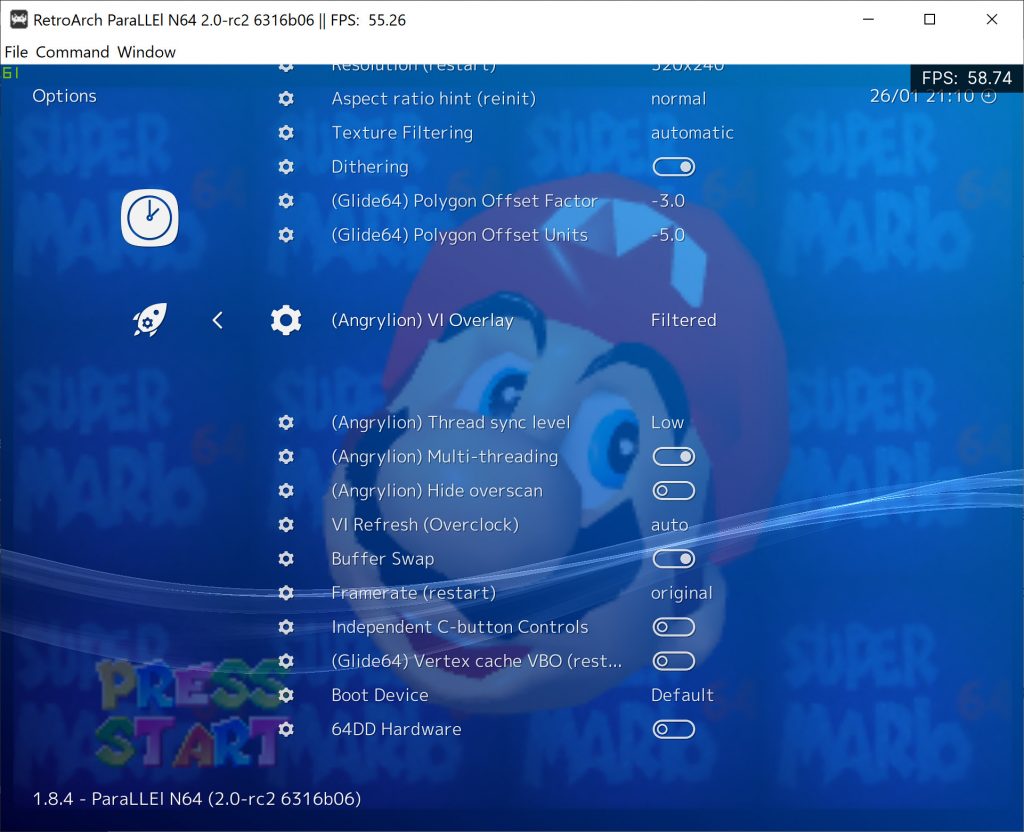Click gear icon beside Boot Device
1024x832 pixels.
point(286,695)
